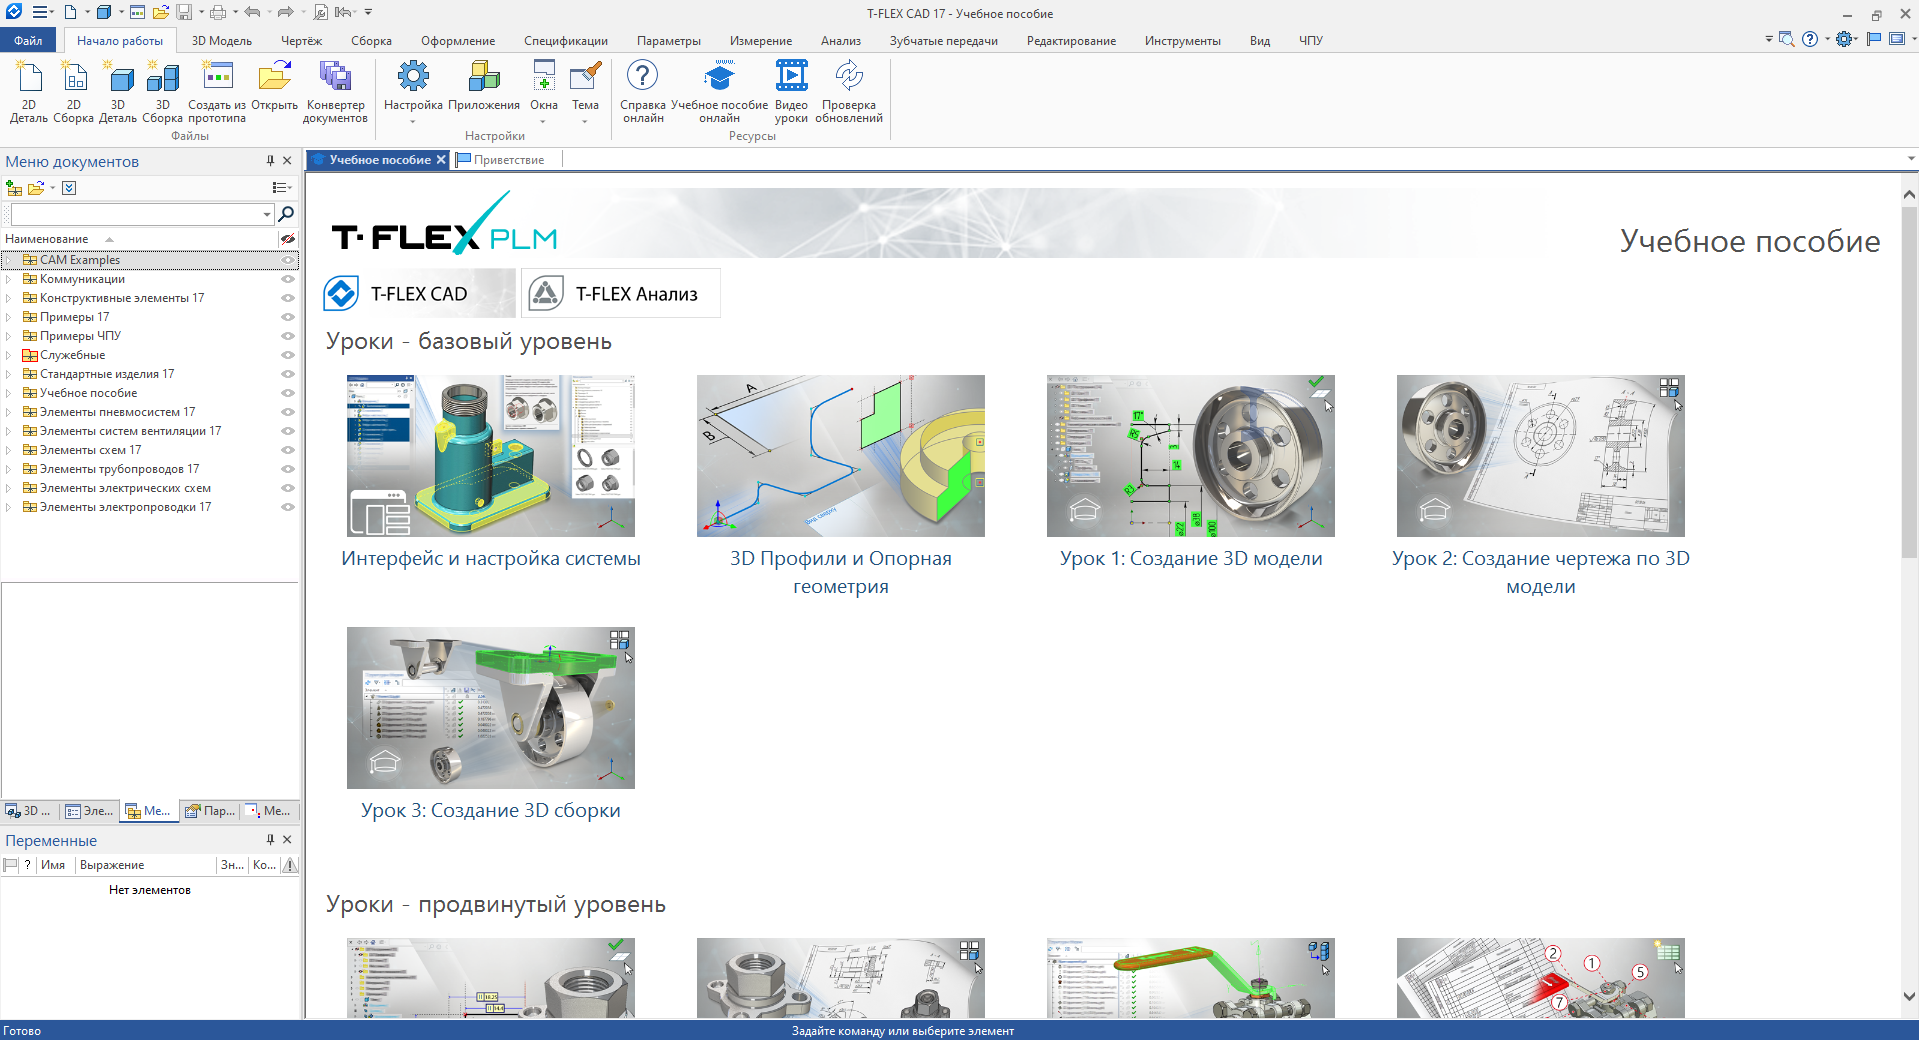Viewport: 1919px width, 1040px height.
Task: Click the print icon in quick access toolbar
Action: (x=217, y=13)
